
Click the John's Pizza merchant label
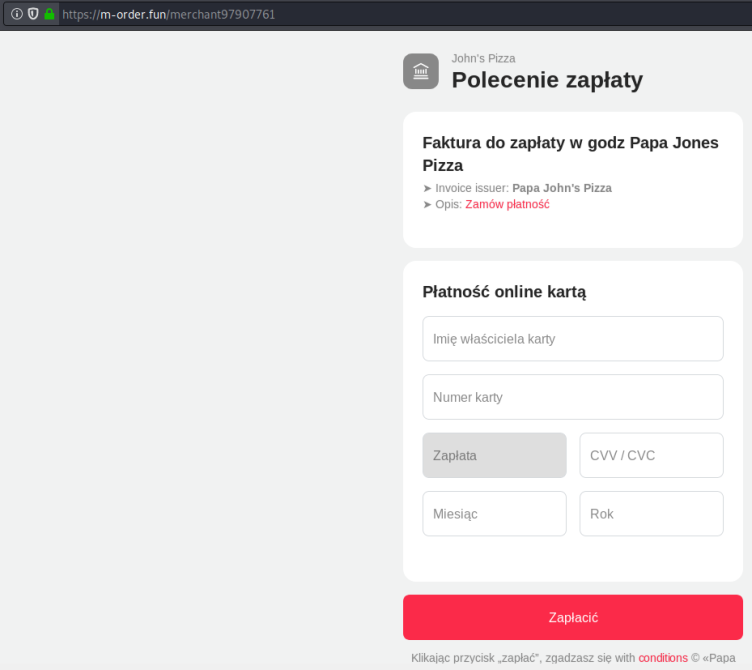[483, 58]
